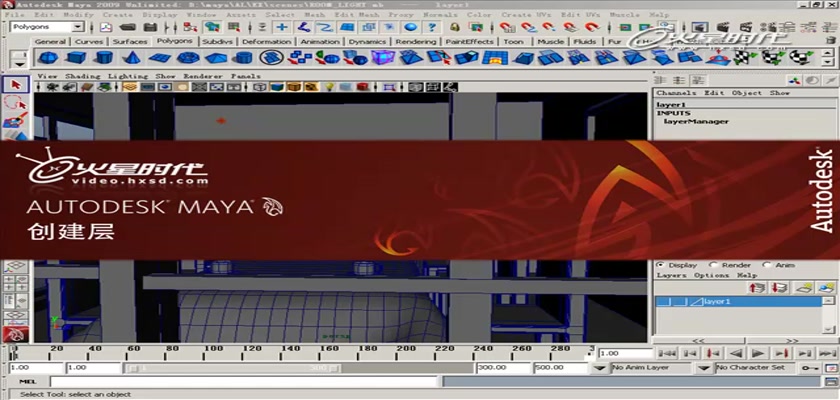Switch to select by object type mode
Screen dimensions: 840x400
[x=213, y=27]
